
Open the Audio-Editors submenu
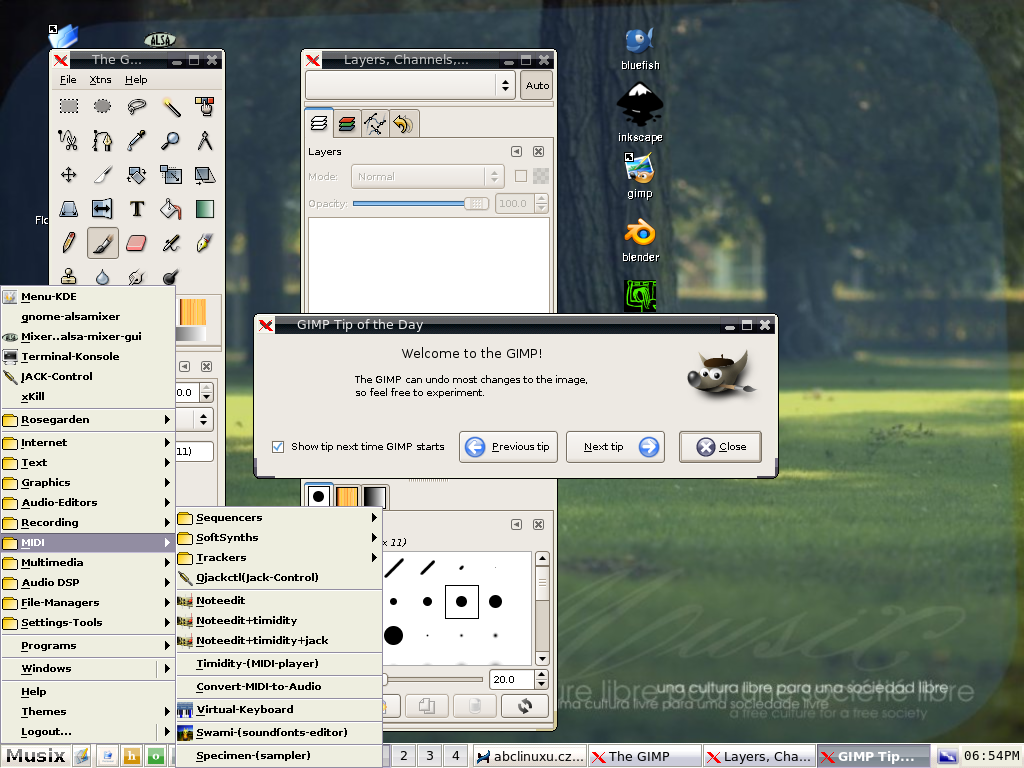pos(88,502)
